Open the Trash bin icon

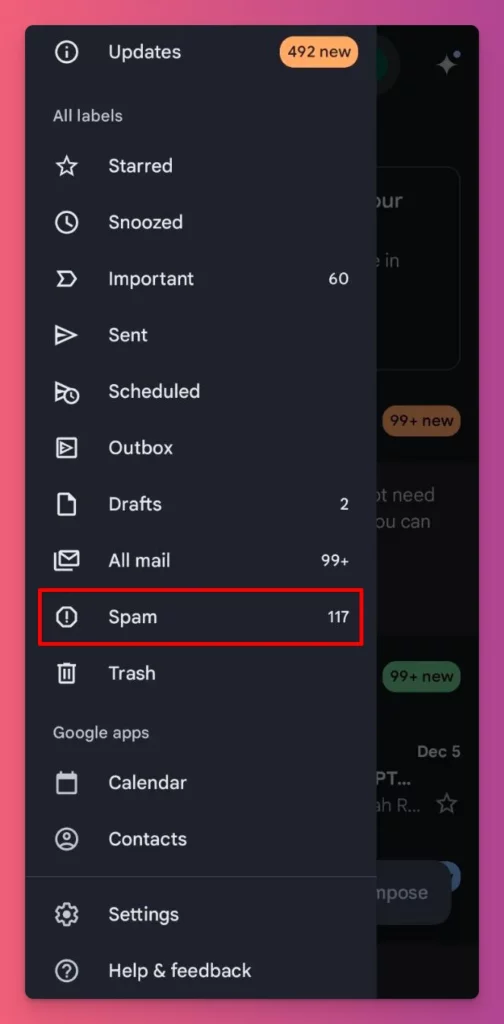coord(66,673)
